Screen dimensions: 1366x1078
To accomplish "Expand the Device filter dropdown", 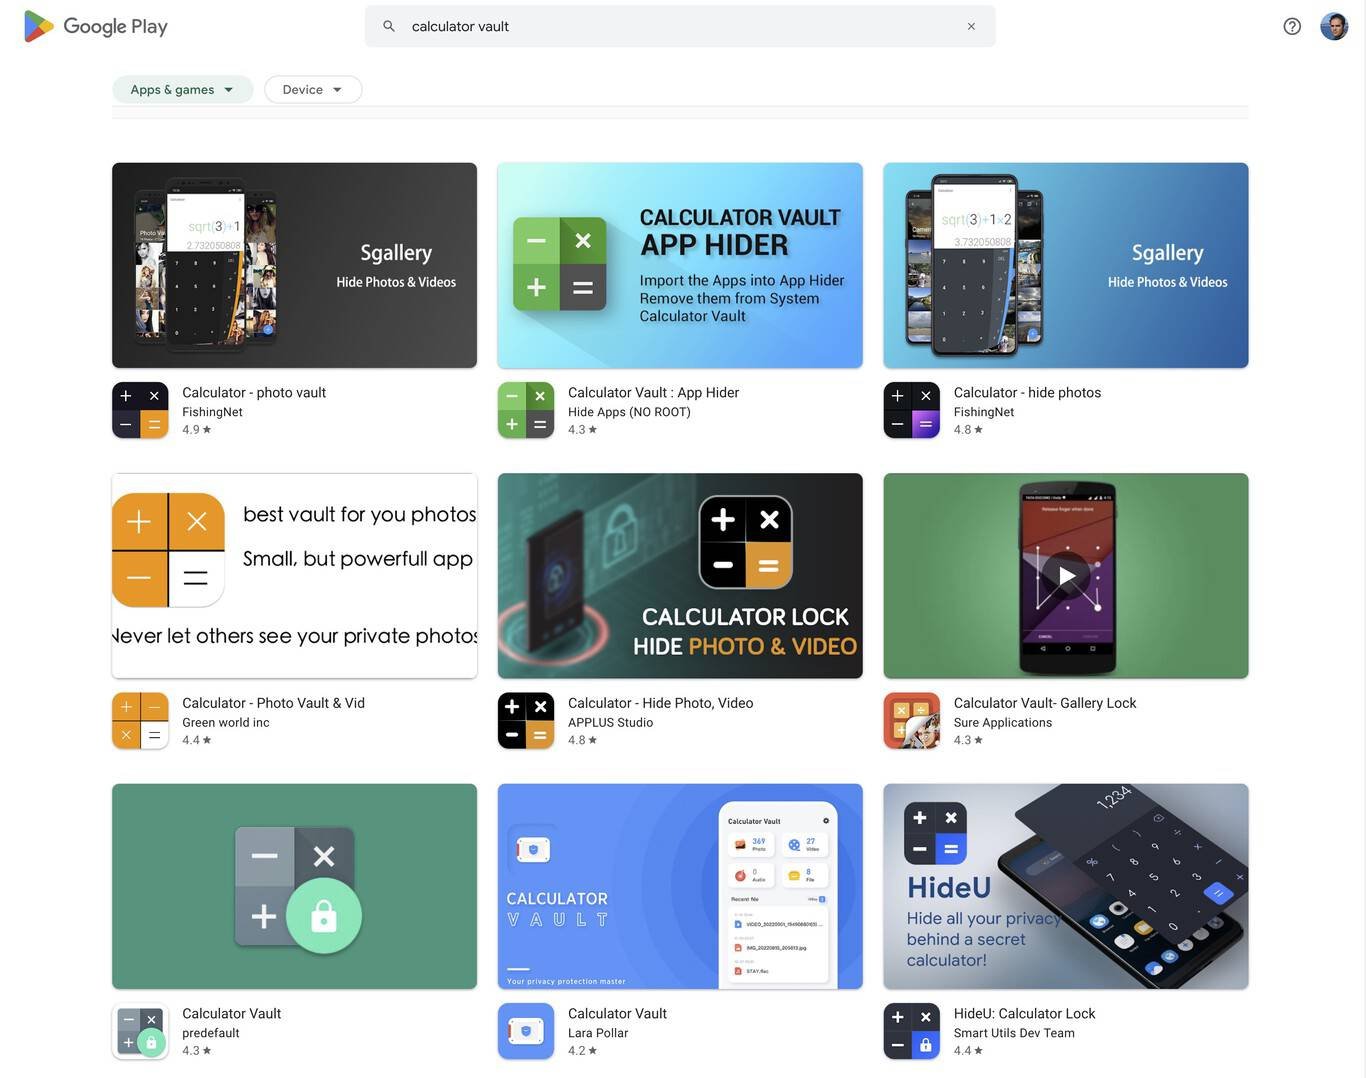I will pyautogui.click(x=313, y=89).
